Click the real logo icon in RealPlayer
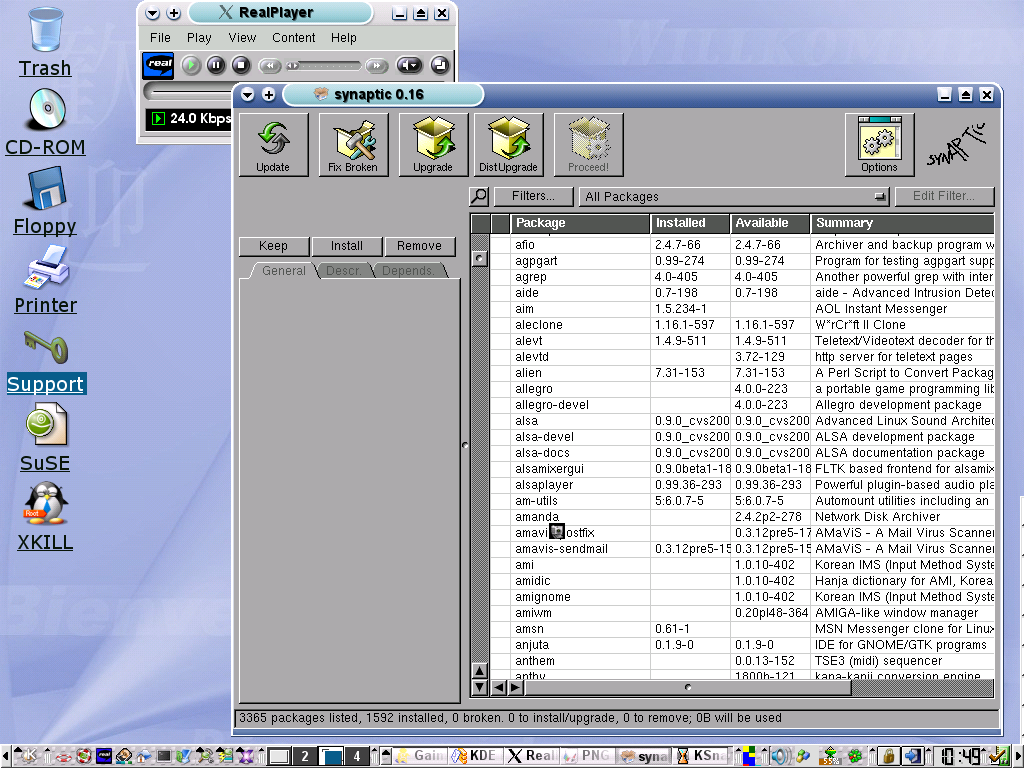The width and height of the screenshot is (1024, 768). [159, 65]
